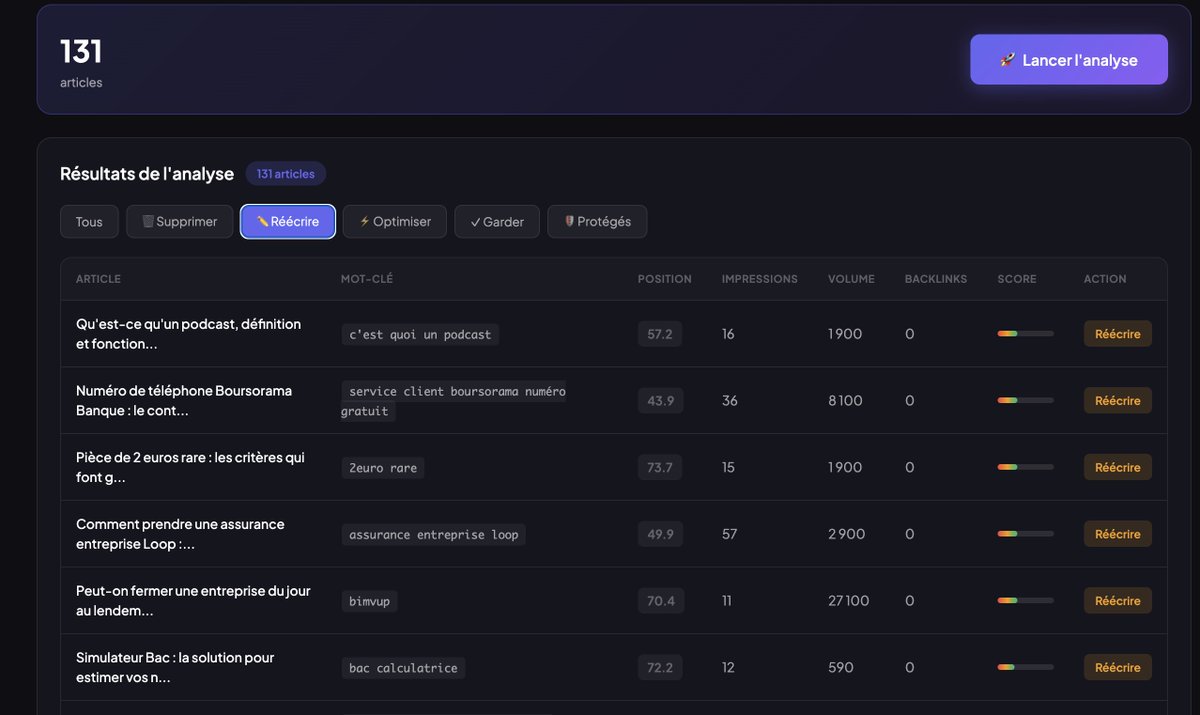Click volume value 27 100

point(849,601)
